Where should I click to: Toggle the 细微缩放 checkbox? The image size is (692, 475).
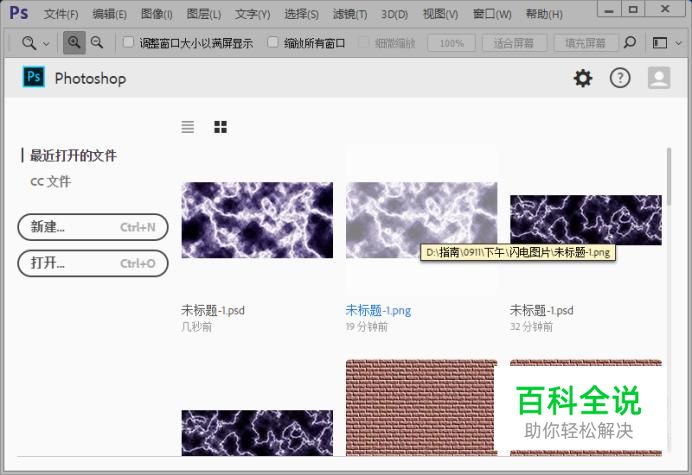[x=363, y=42]
